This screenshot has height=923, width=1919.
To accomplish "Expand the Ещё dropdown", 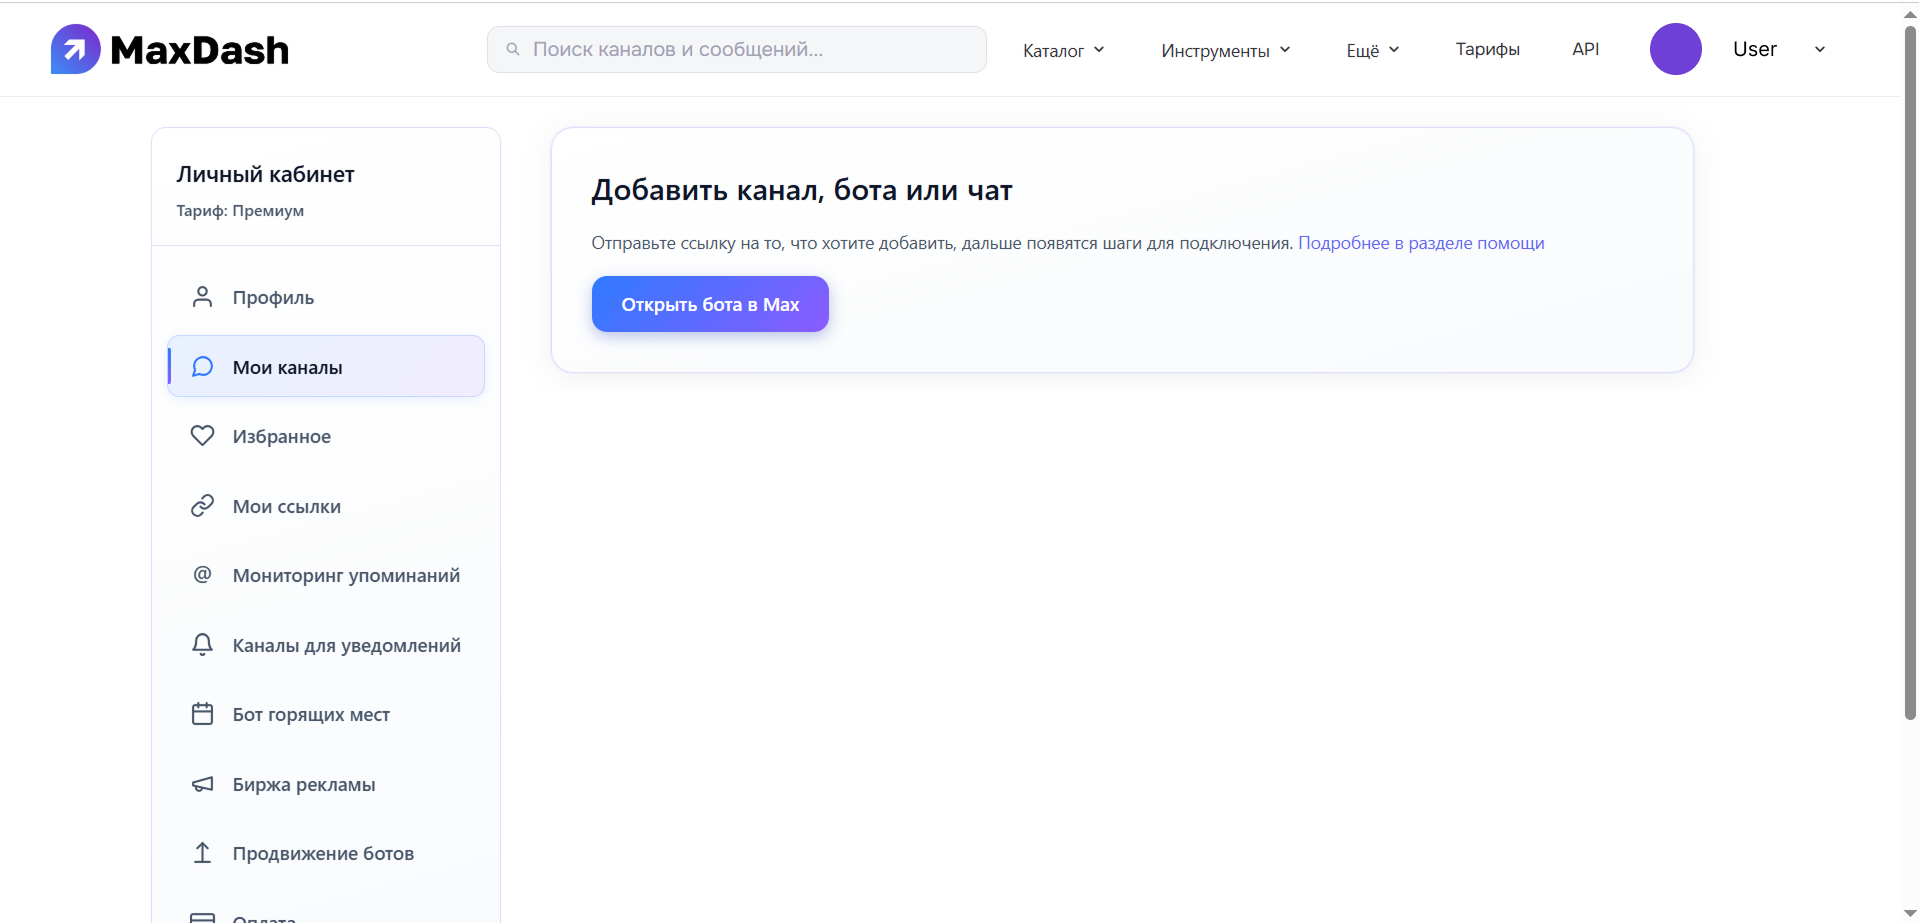I will pos(1373,50).
